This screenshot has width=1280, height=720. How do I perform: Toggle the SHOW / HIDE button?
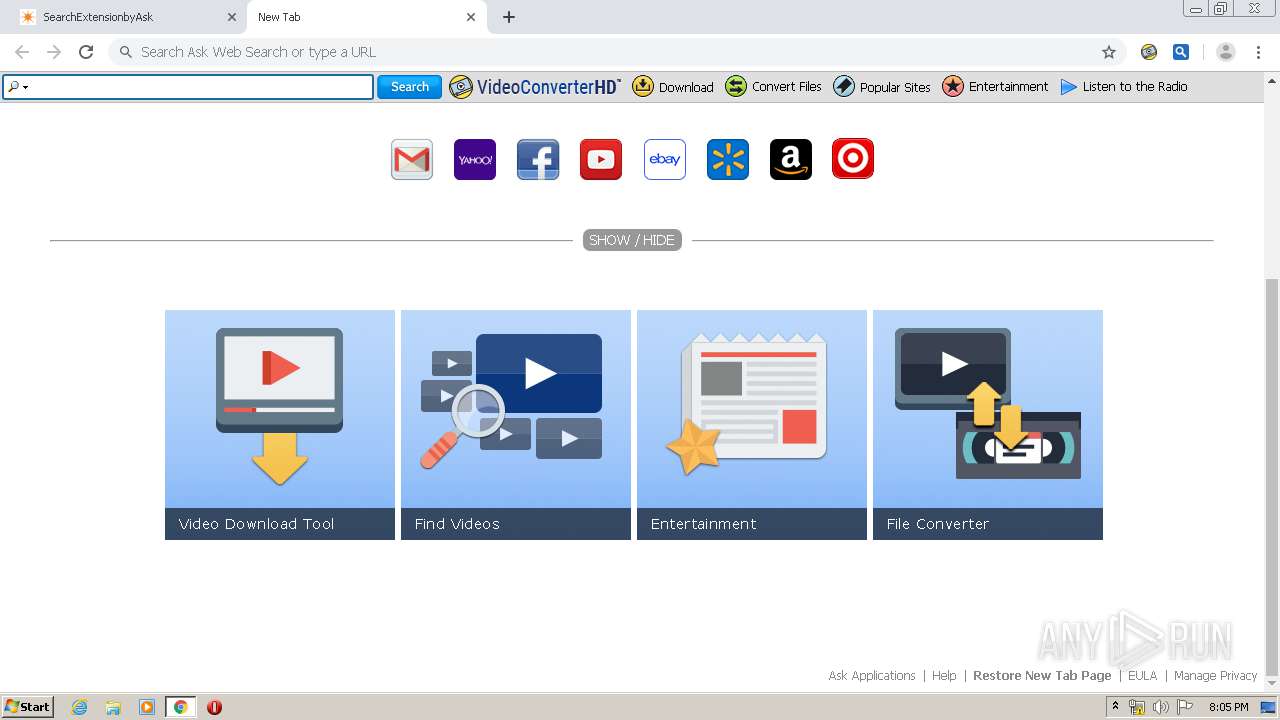coord(632,240)
